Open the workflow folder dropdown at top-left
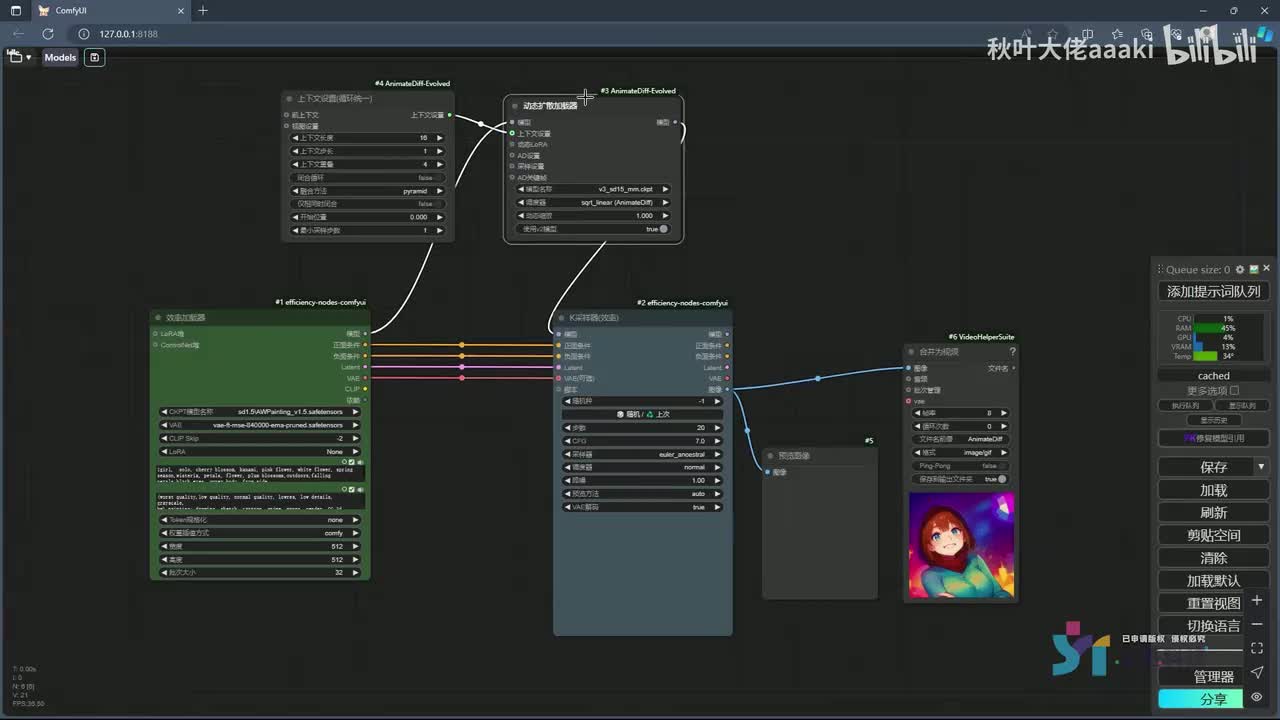The height and width of the screenshot is (720, 1280). (19, 57)
